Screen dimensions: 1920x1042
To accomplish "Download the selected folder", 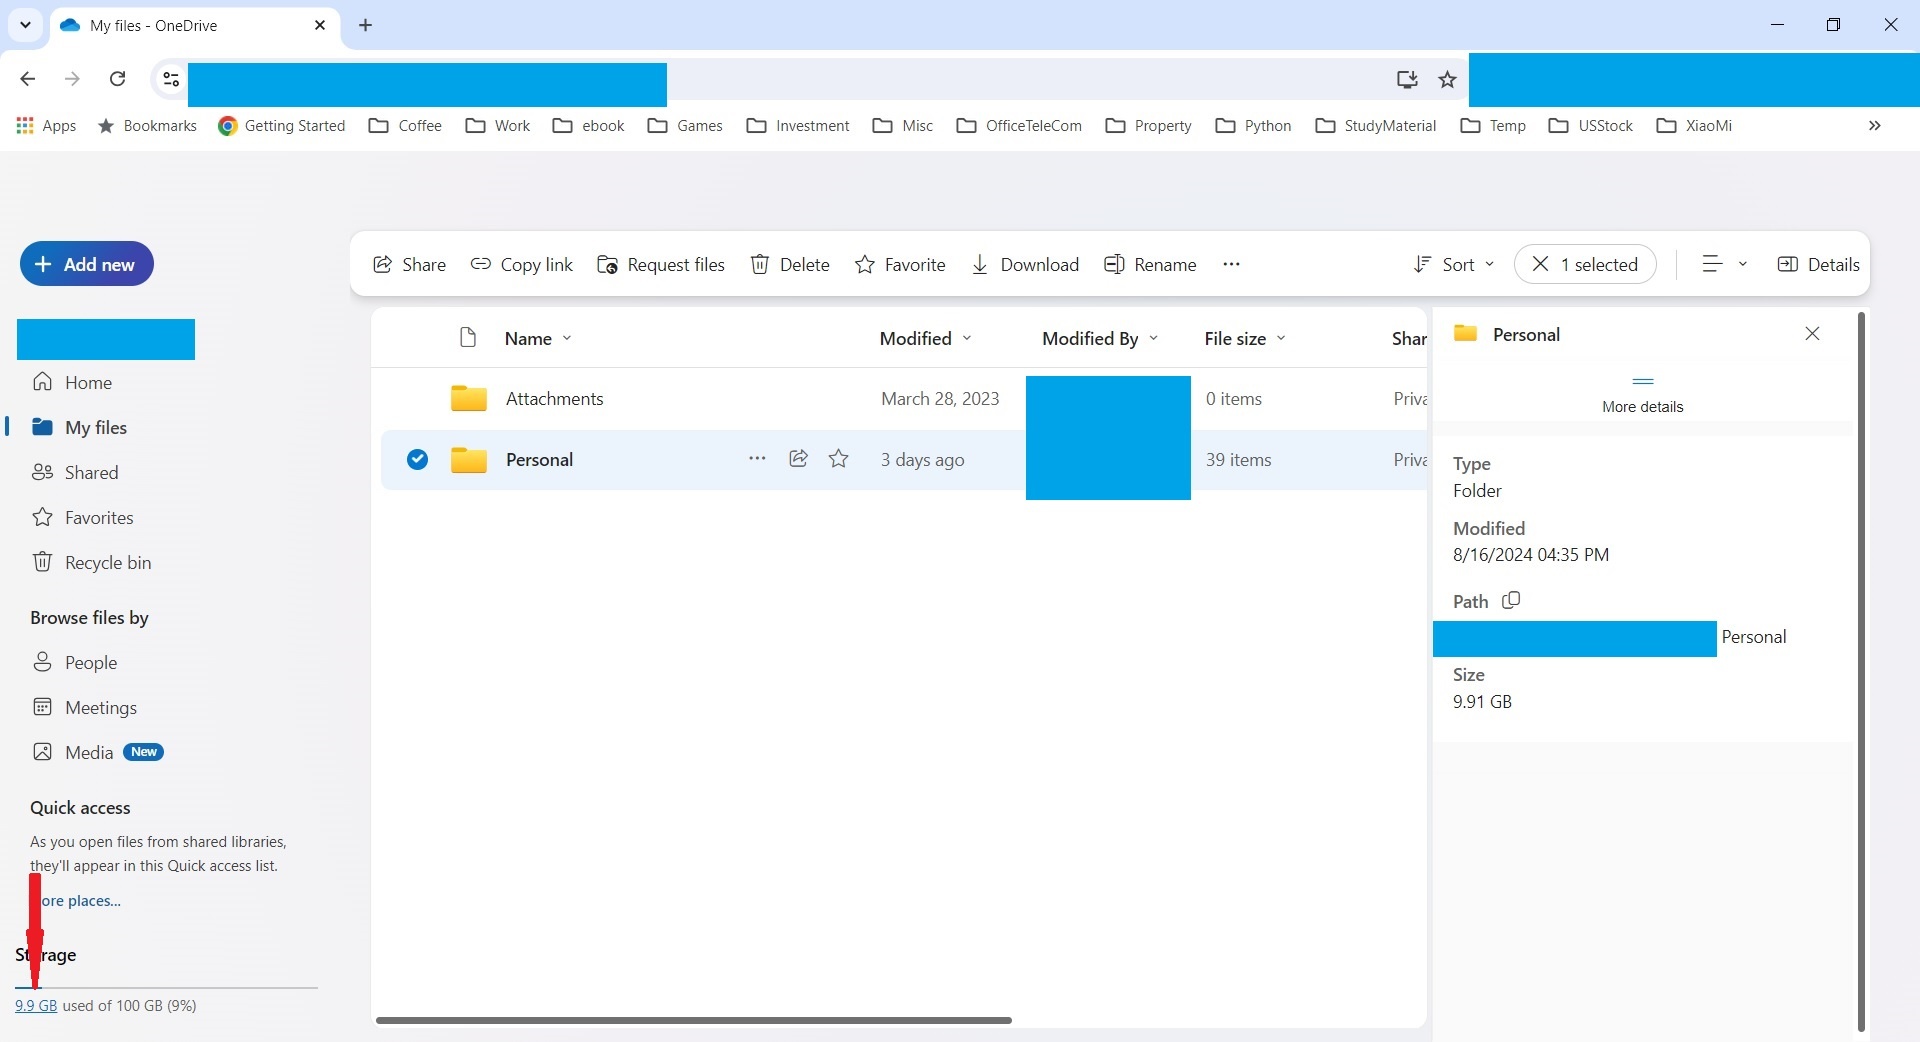I will 1025,264.
